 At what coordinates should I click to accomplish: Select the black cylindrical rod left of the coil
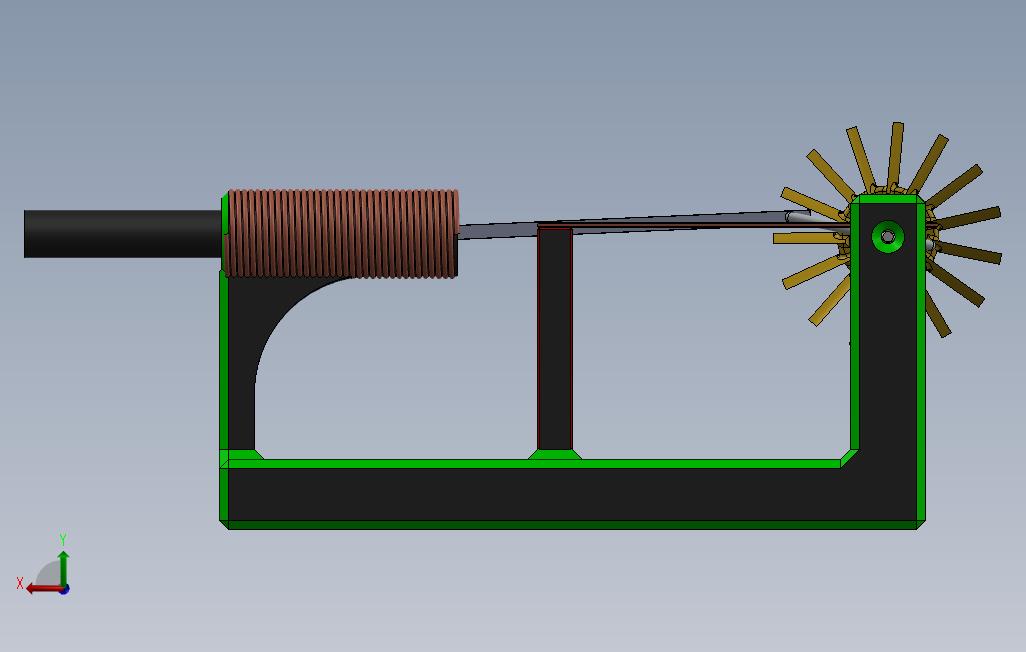click(122, 234)
